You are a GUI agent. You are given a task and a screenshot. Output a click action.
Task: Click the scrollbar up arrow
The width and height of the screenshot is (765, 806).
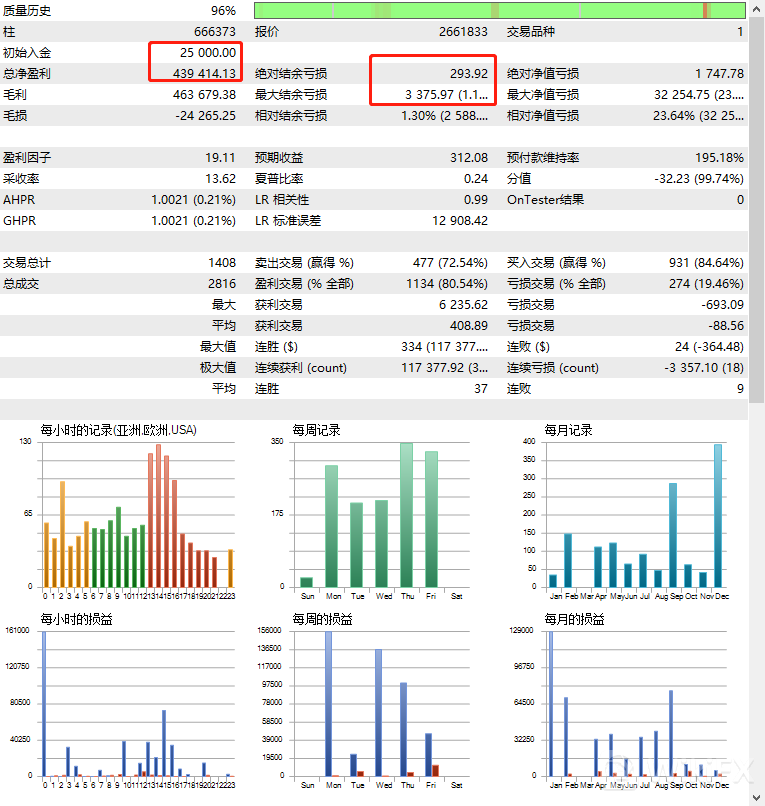coord(756,8)
